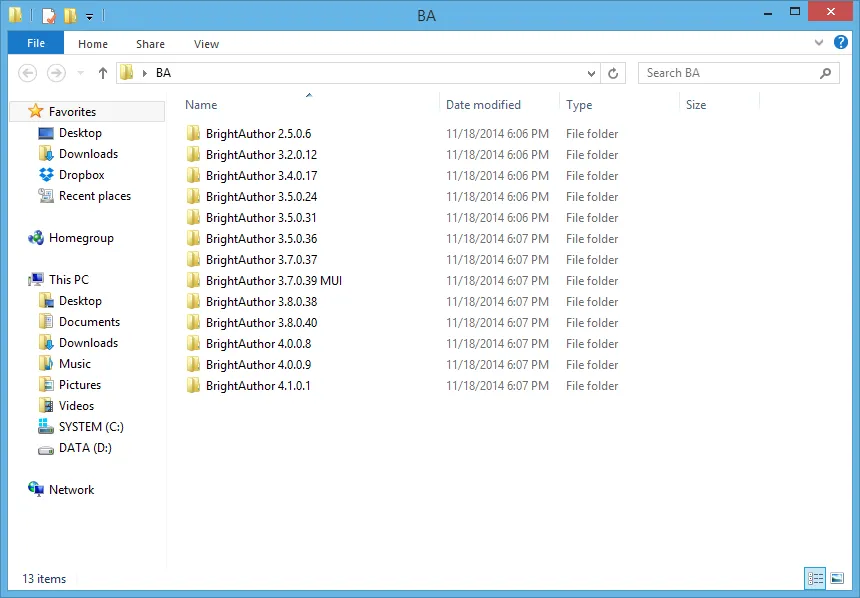Switch to Details view layout button
Screen dimensions: 860x598
point(815,578)
